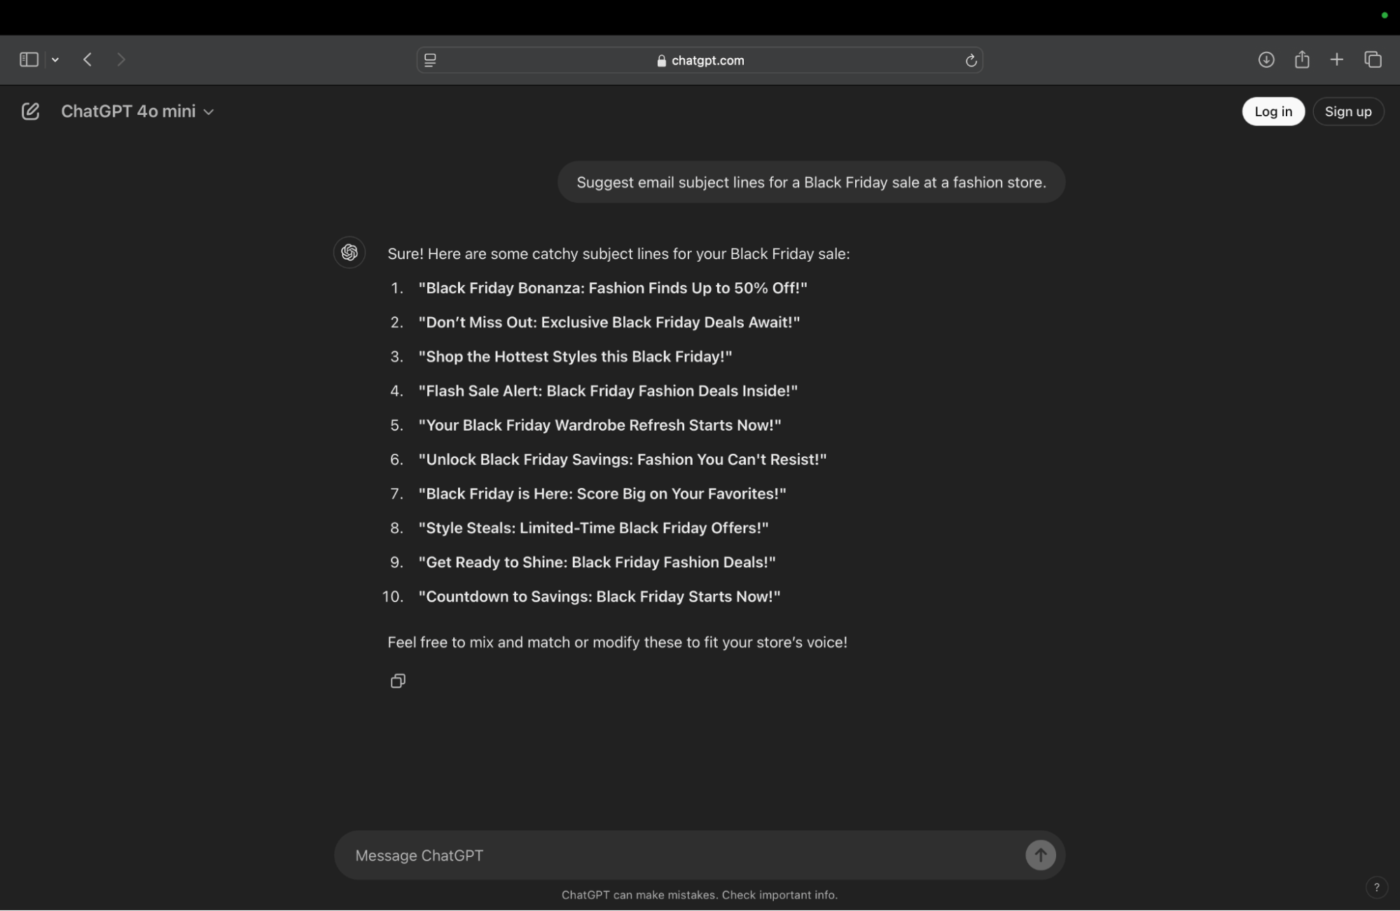Image resolution: width=1400 pixels, height=911 pixels.
Task: Click "Unlock Black Friday Savings" subject line
Action: pyautogui.click(x=622, y=459)
